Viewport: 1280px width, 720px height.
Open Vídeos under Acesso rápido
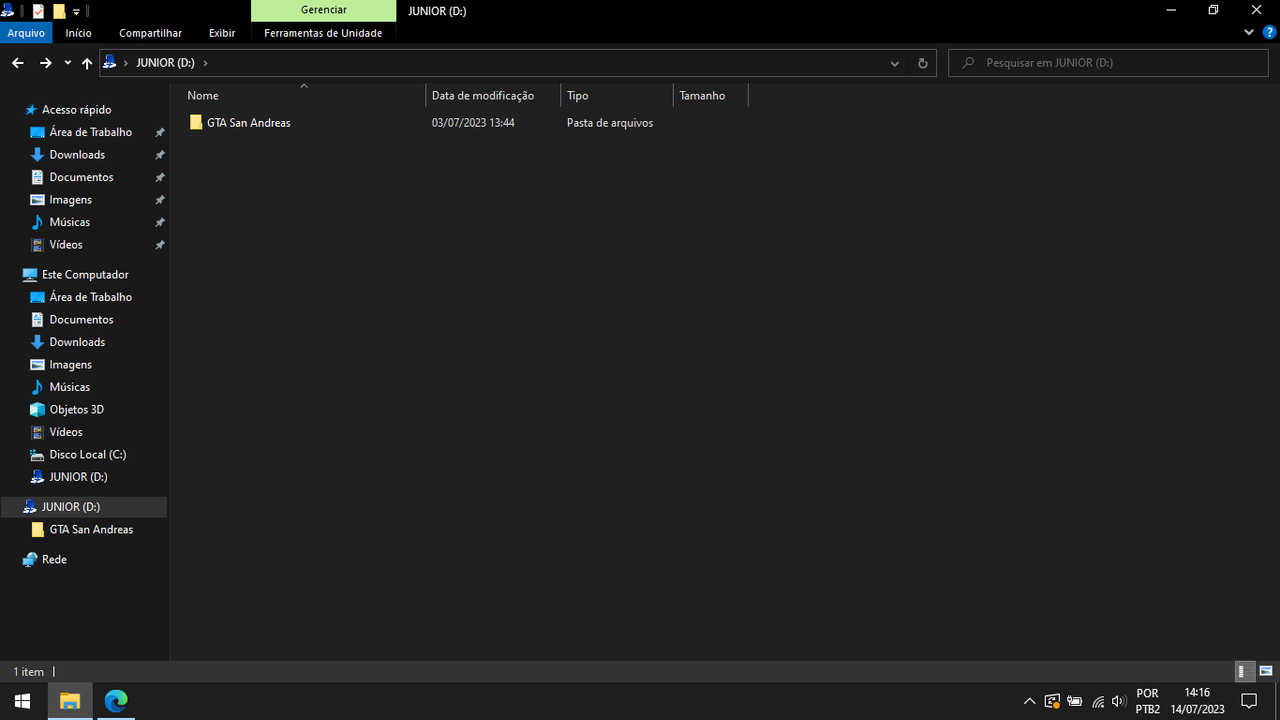coord(66,245)
